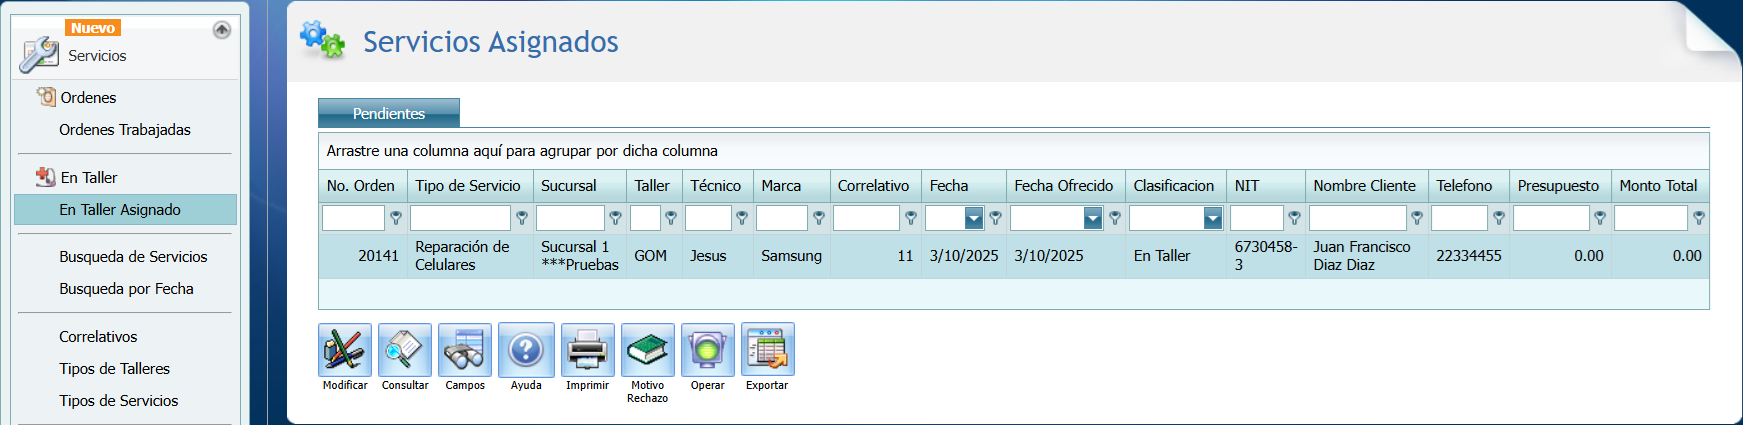
Task: Open the Ayuda help icon
Action: click(x=526, y=349)
